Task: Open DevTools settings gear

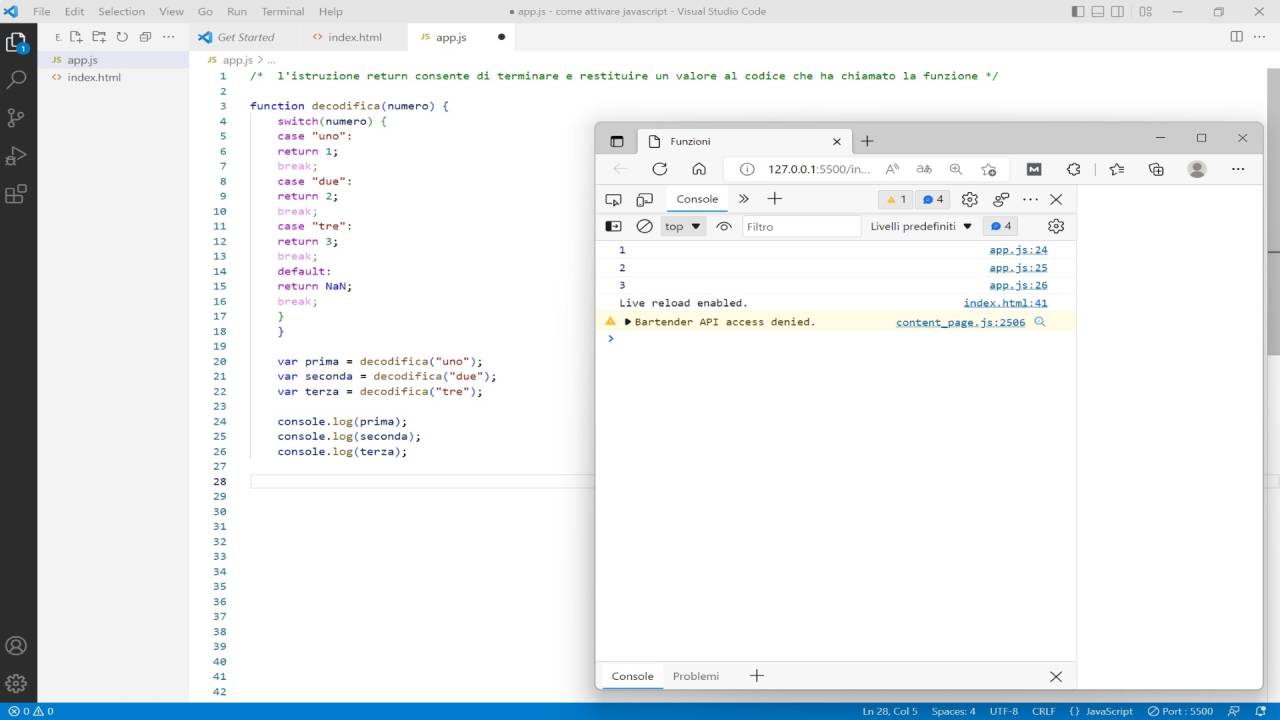Action: click(x=968, y=199)
